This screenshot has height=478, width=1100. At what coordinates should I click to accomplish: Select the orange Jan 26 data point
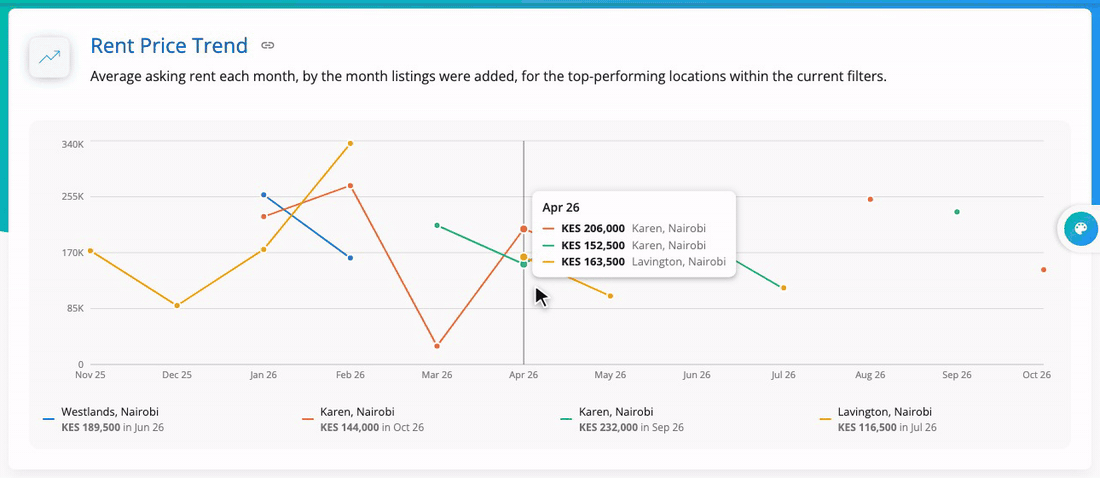[x=263, y=216]
